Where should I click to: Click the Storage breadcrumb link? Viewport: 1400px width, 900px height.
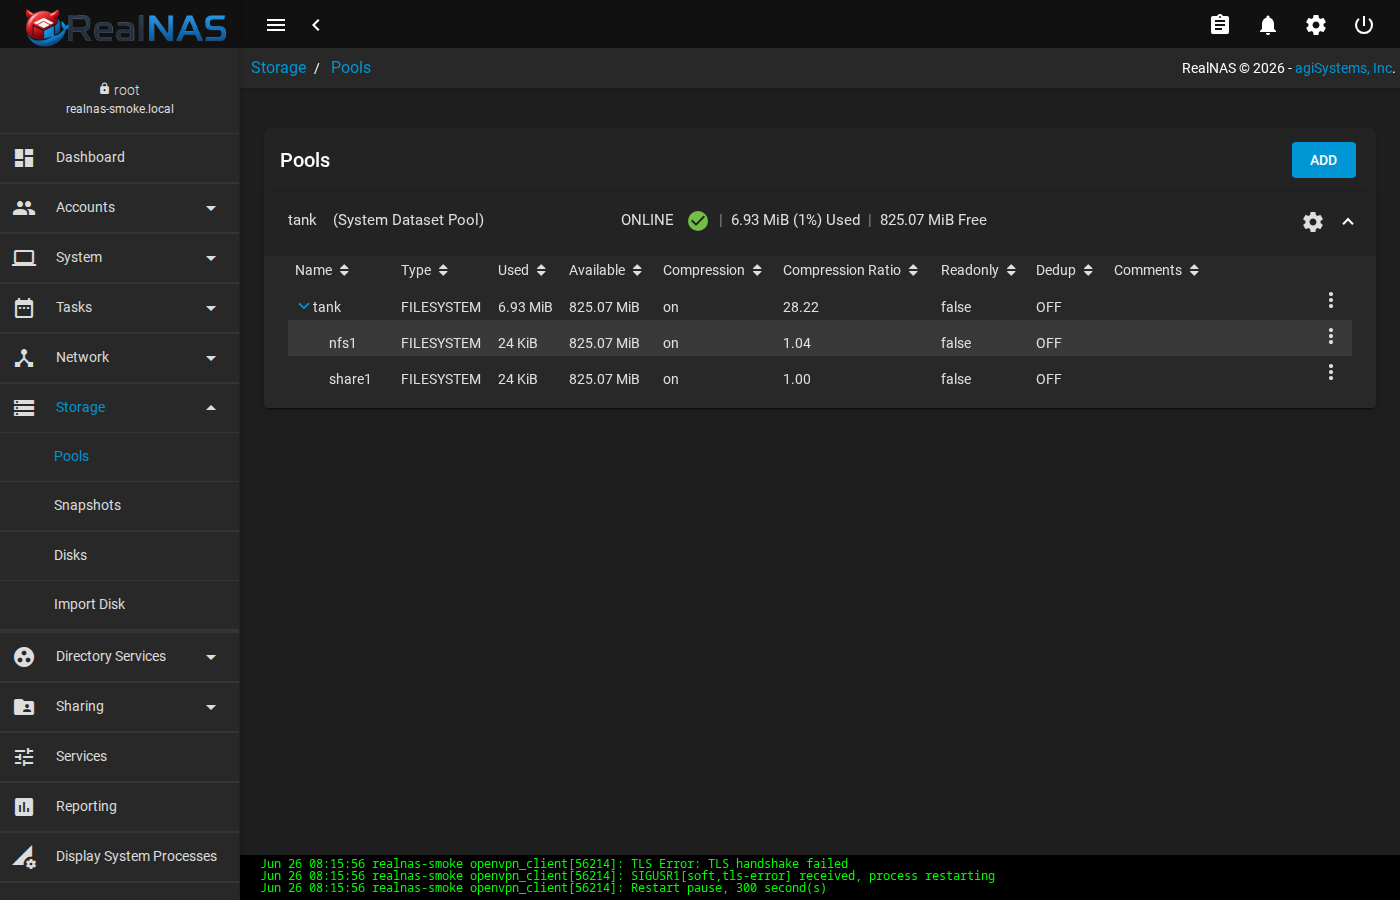279,68
